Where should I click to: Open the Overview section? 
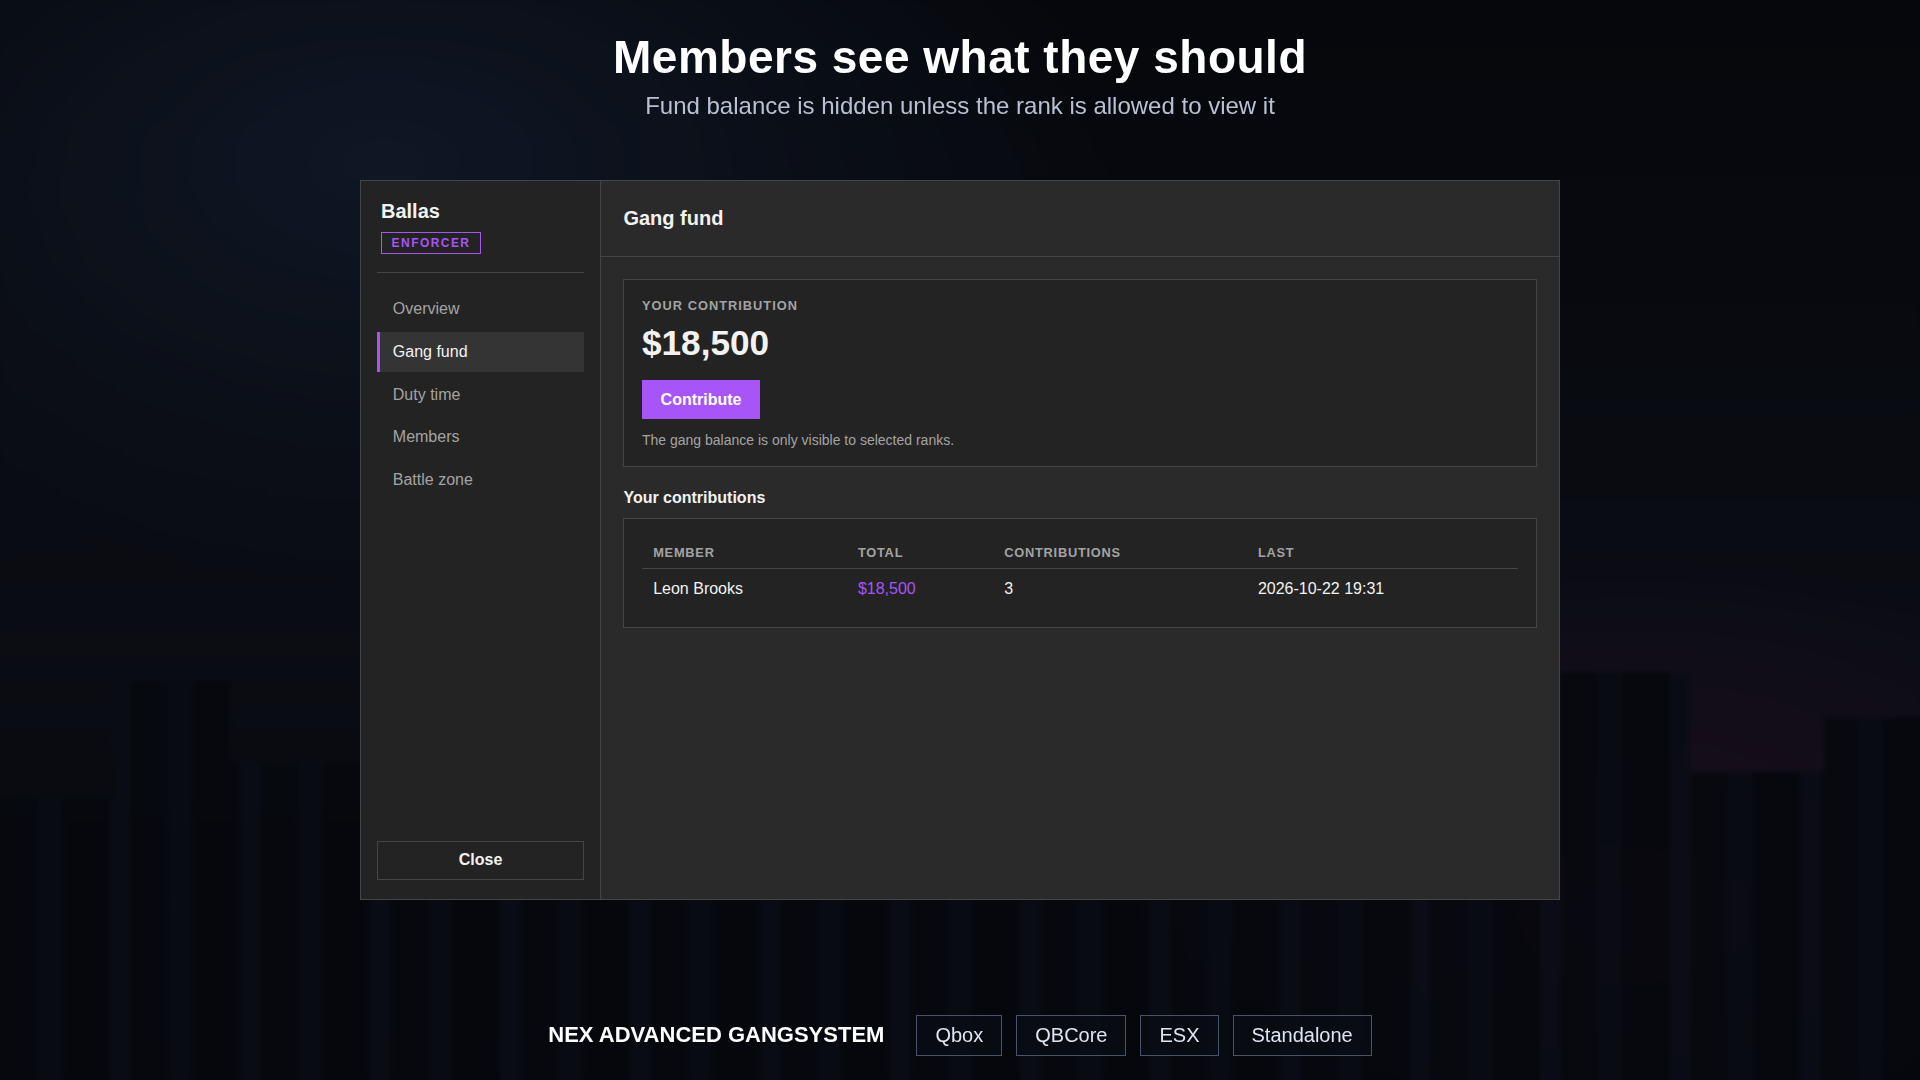(x=480, y=309)
